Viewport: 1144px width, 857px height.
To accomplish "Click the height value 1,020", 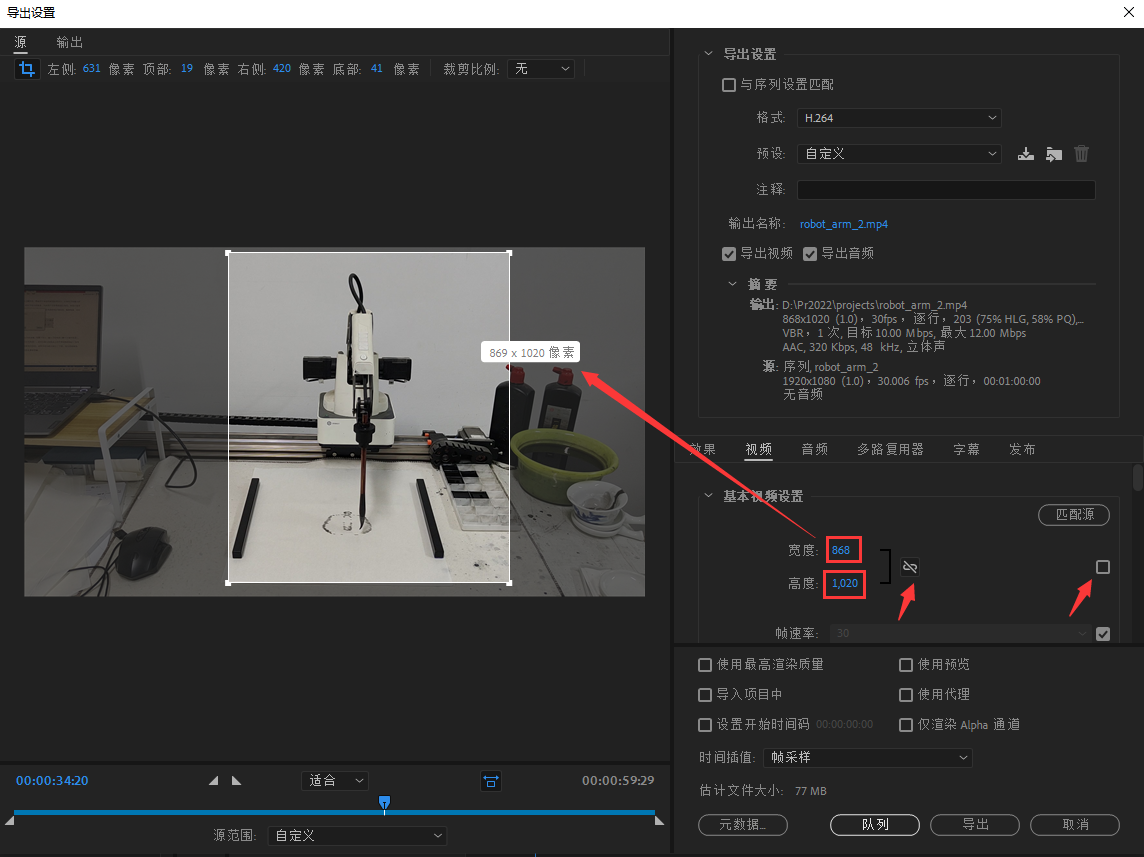I will (x=844, y=583).
